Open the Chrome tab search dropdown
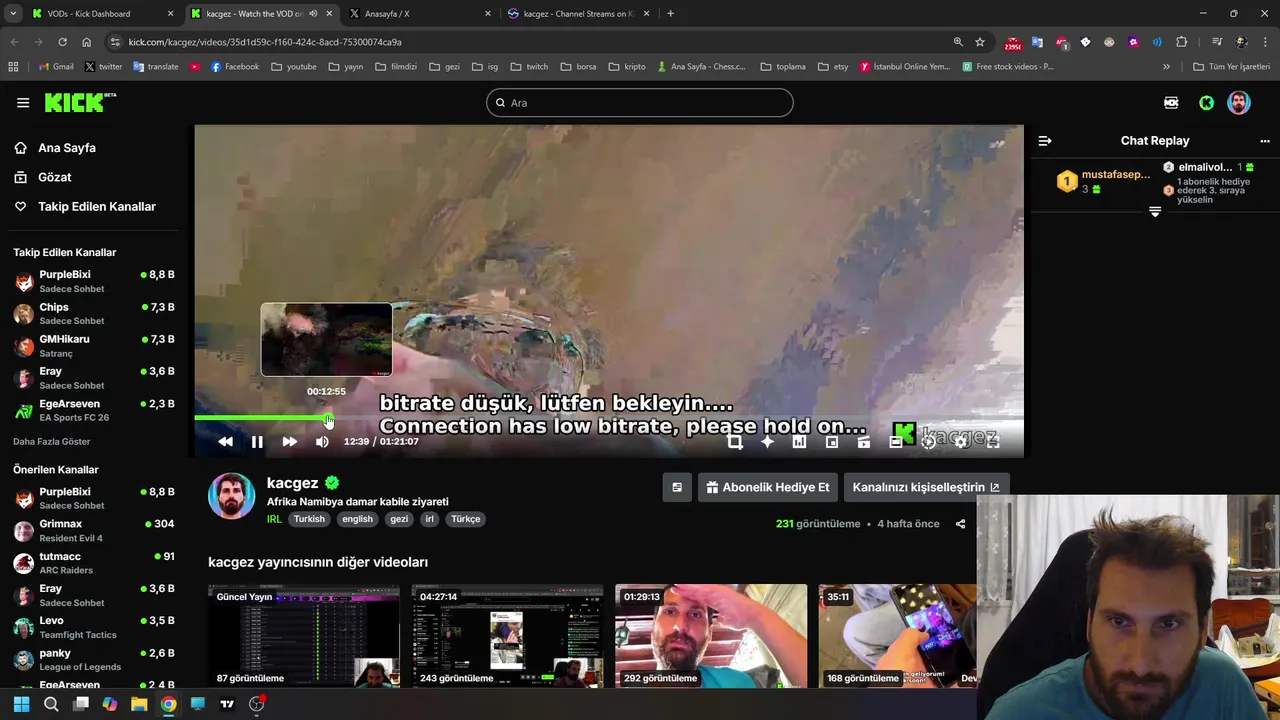The width and height of the screenshot is (1280, 720). point(13,14)
